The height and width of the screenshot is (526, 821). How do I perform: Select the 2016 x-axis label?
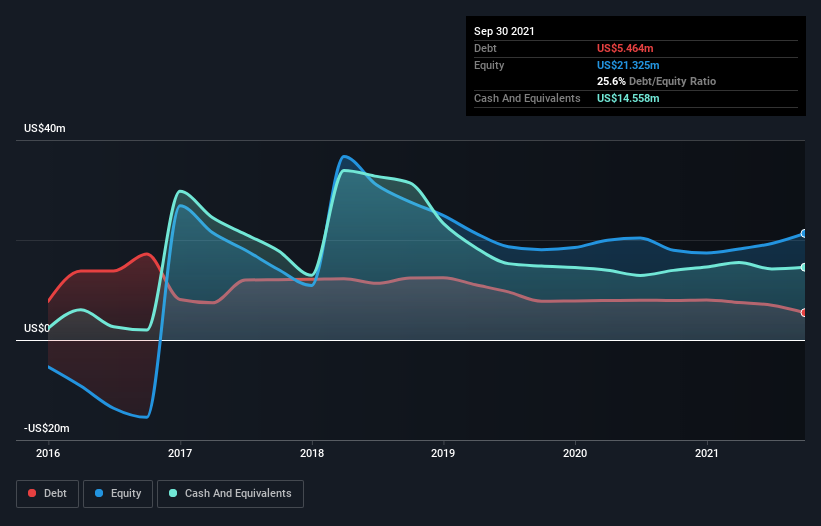(48, 453)
